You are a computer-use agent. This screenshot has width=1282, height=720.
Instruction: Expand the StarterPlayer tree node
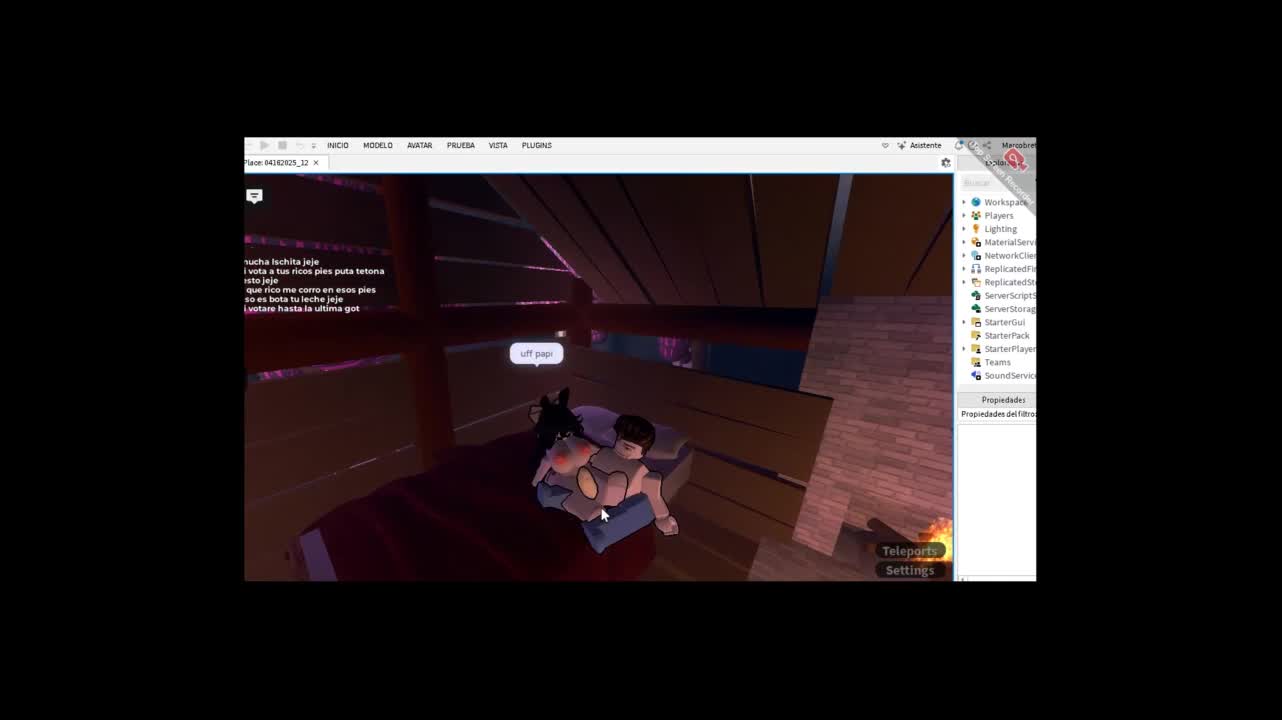[964, 349]
